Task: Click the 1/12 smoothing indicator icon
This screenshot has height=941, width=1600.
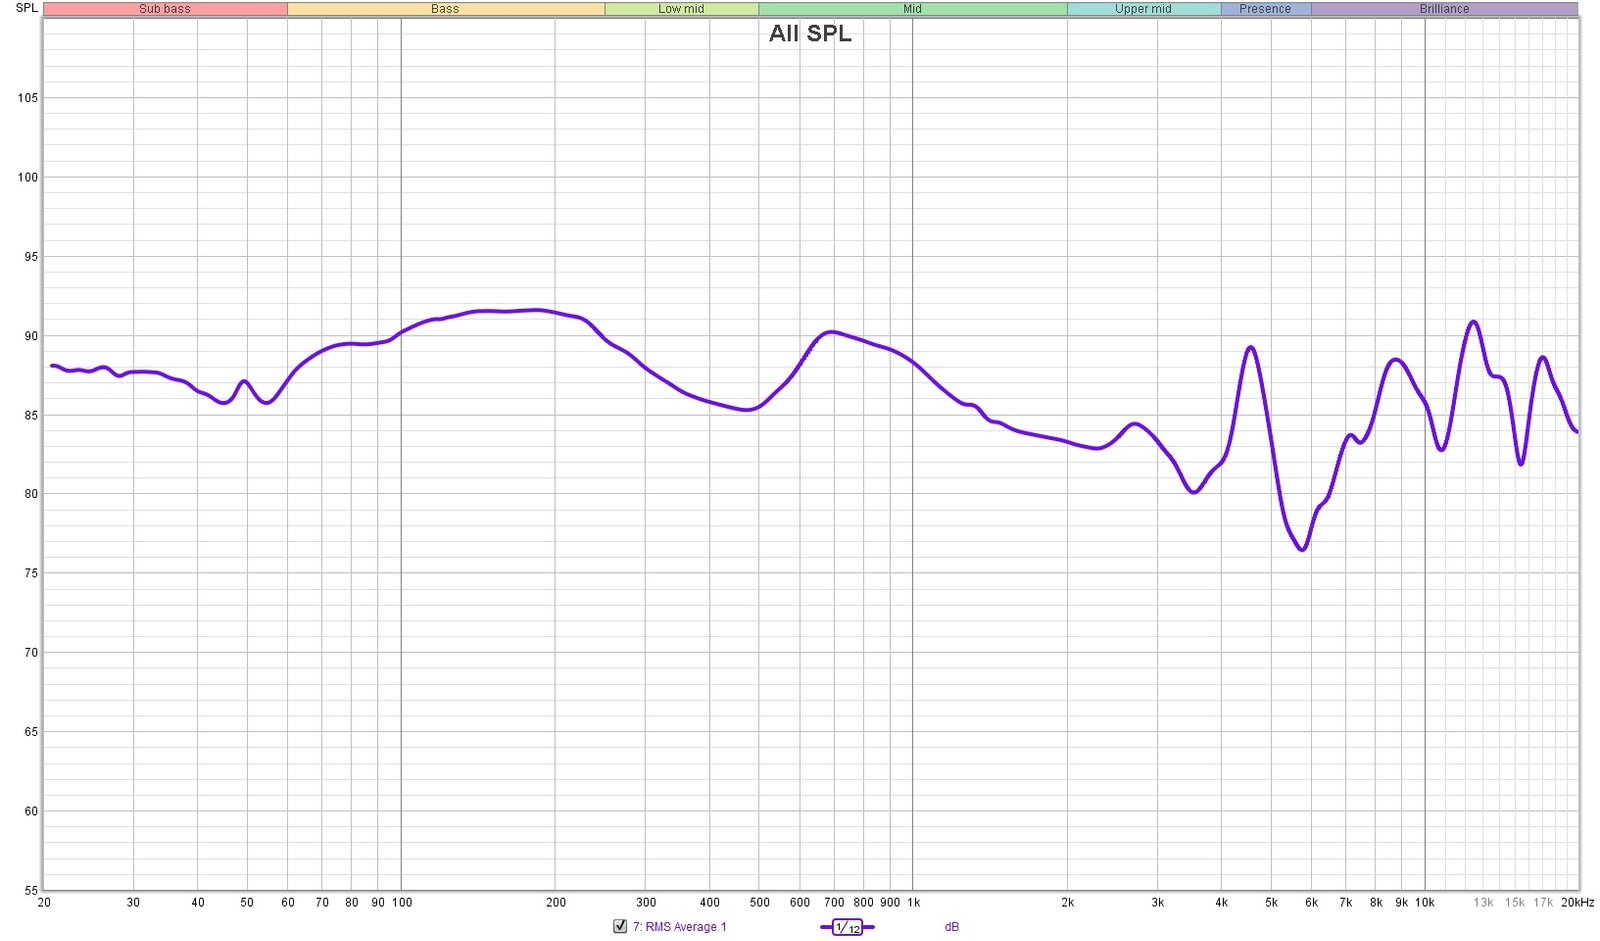Action: (x=847, y=928)
